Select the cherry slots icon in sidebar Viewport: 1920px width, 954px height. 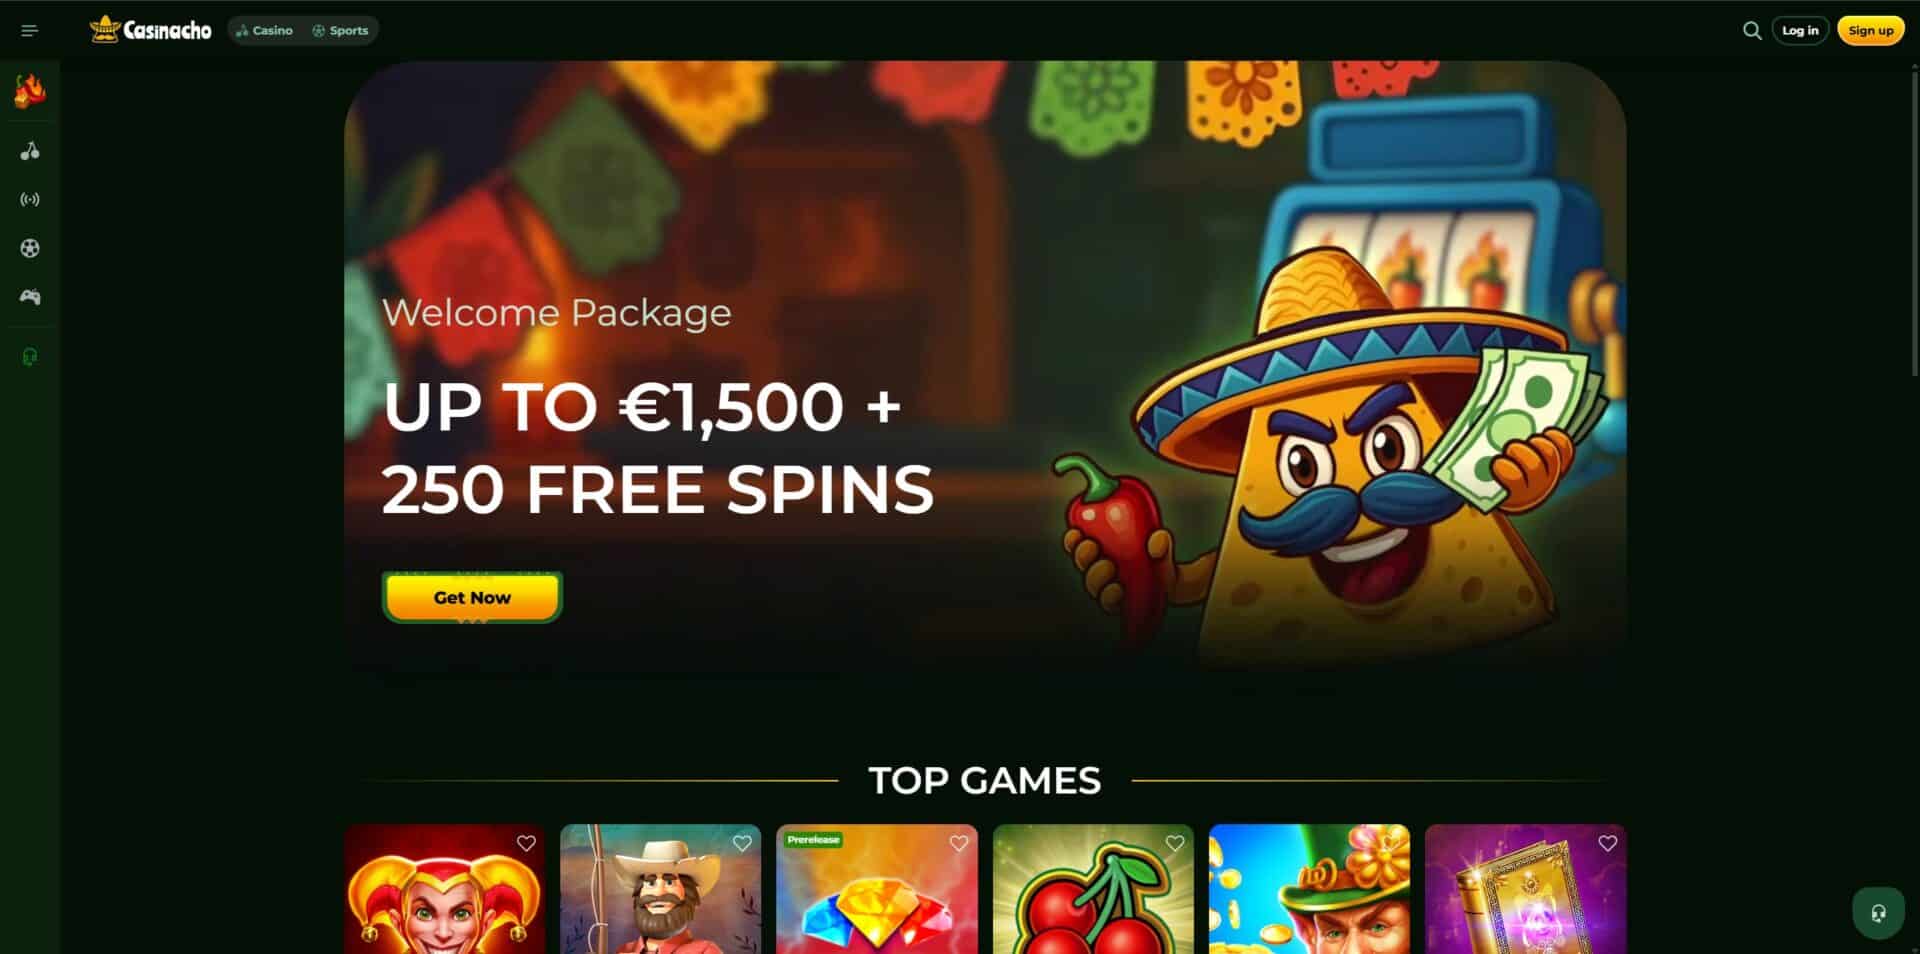[30, 151]
